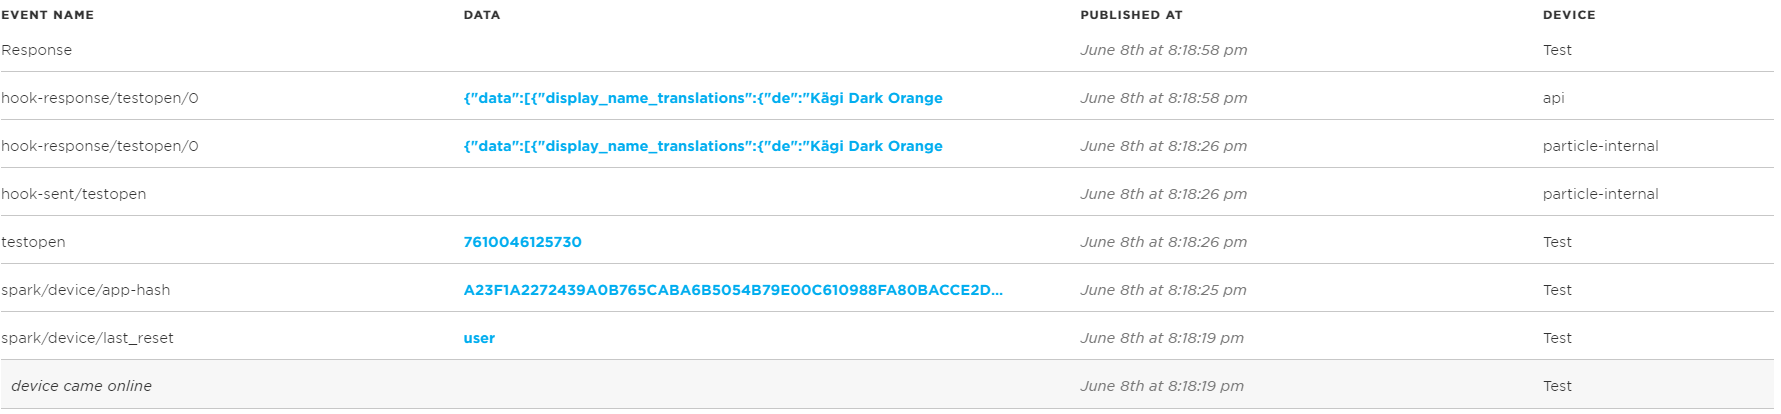Screen dimensions: 1781x414
Task: Select the spark/device/last_reset event name
Action: (87, 338)
